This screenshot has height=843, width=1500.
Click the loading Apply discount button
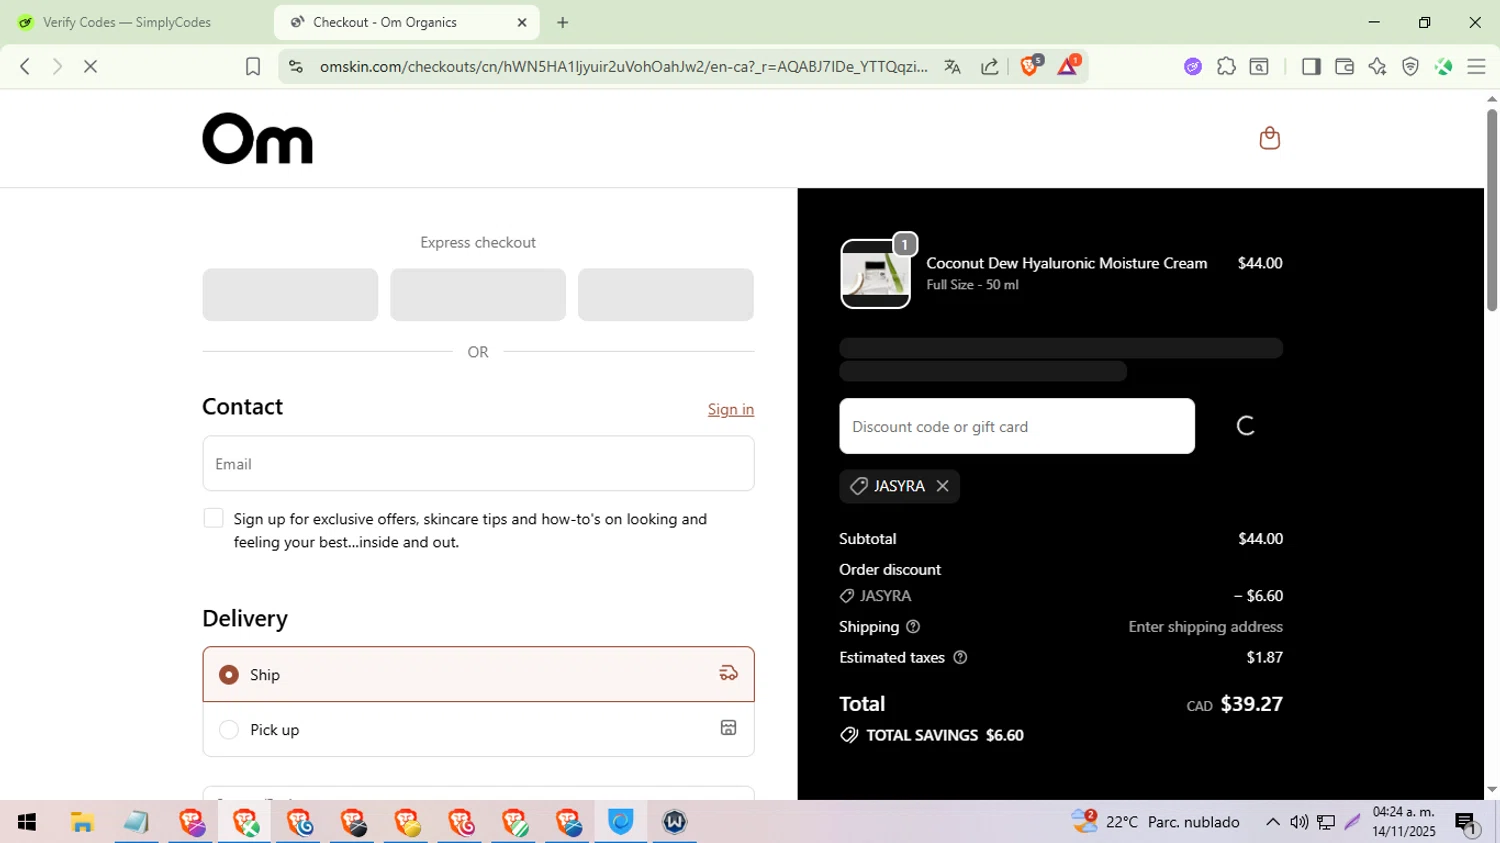1245,426
